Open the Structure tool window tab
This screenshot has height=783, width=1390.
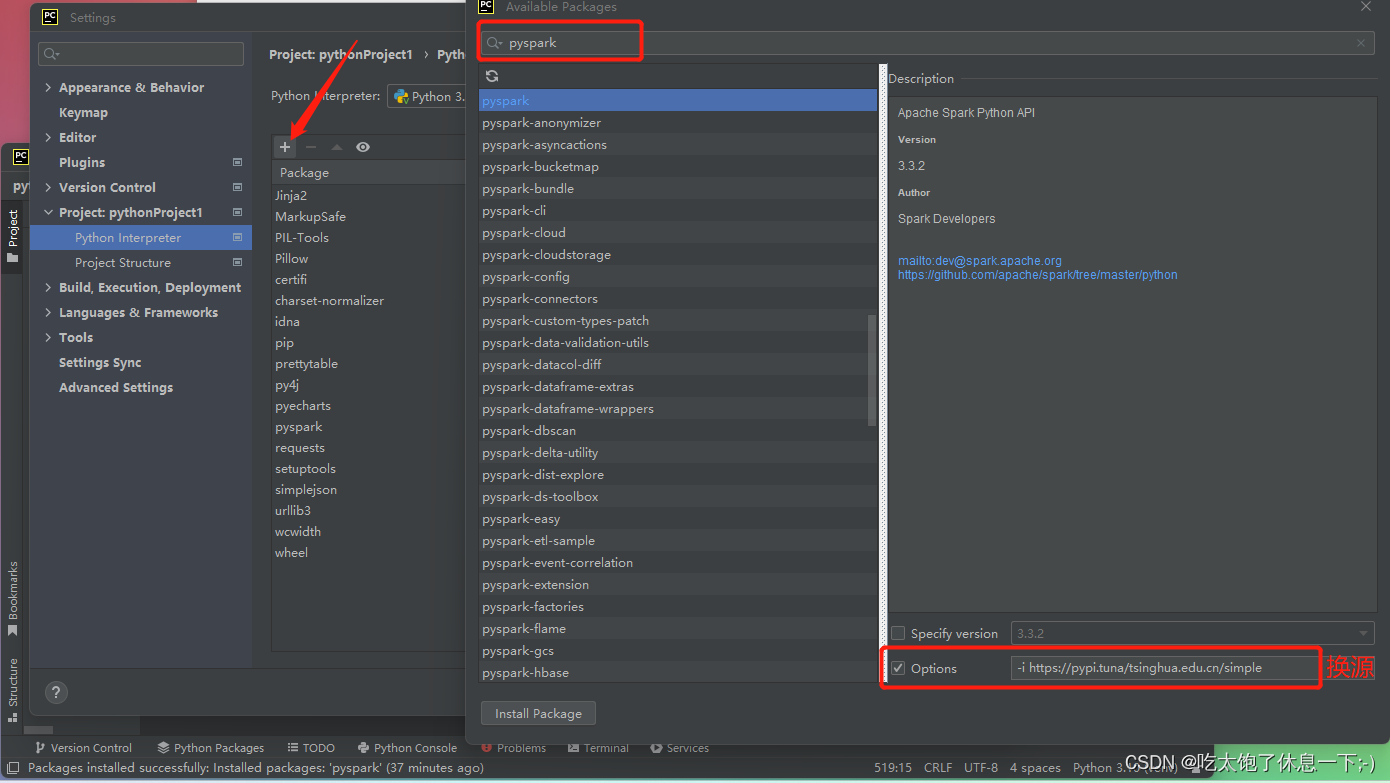tap(13, 690)
